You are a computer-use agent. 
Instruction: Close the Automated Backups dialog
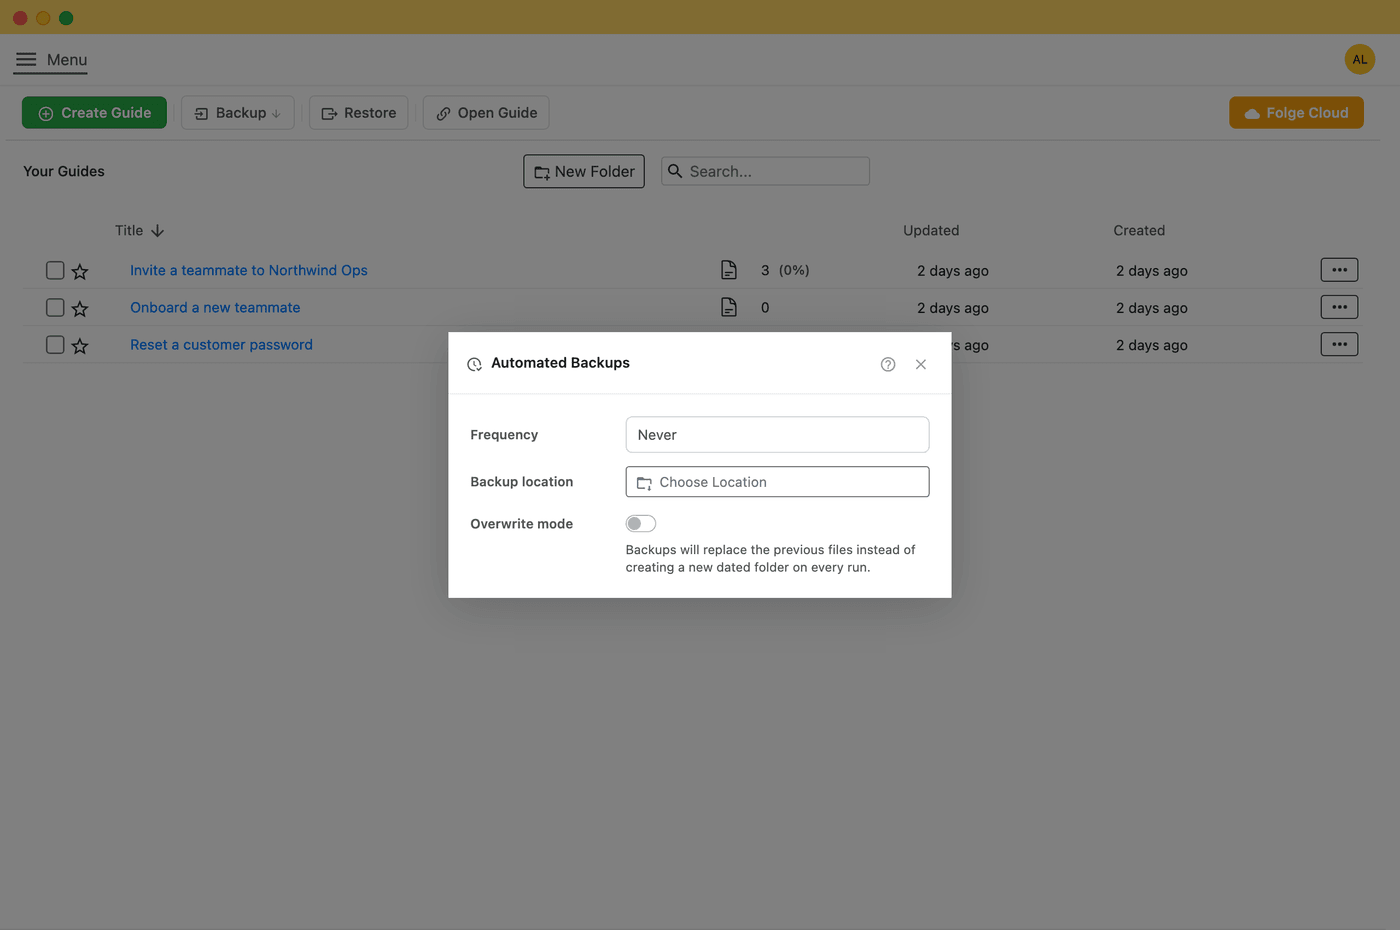click(x=921, y=364)
